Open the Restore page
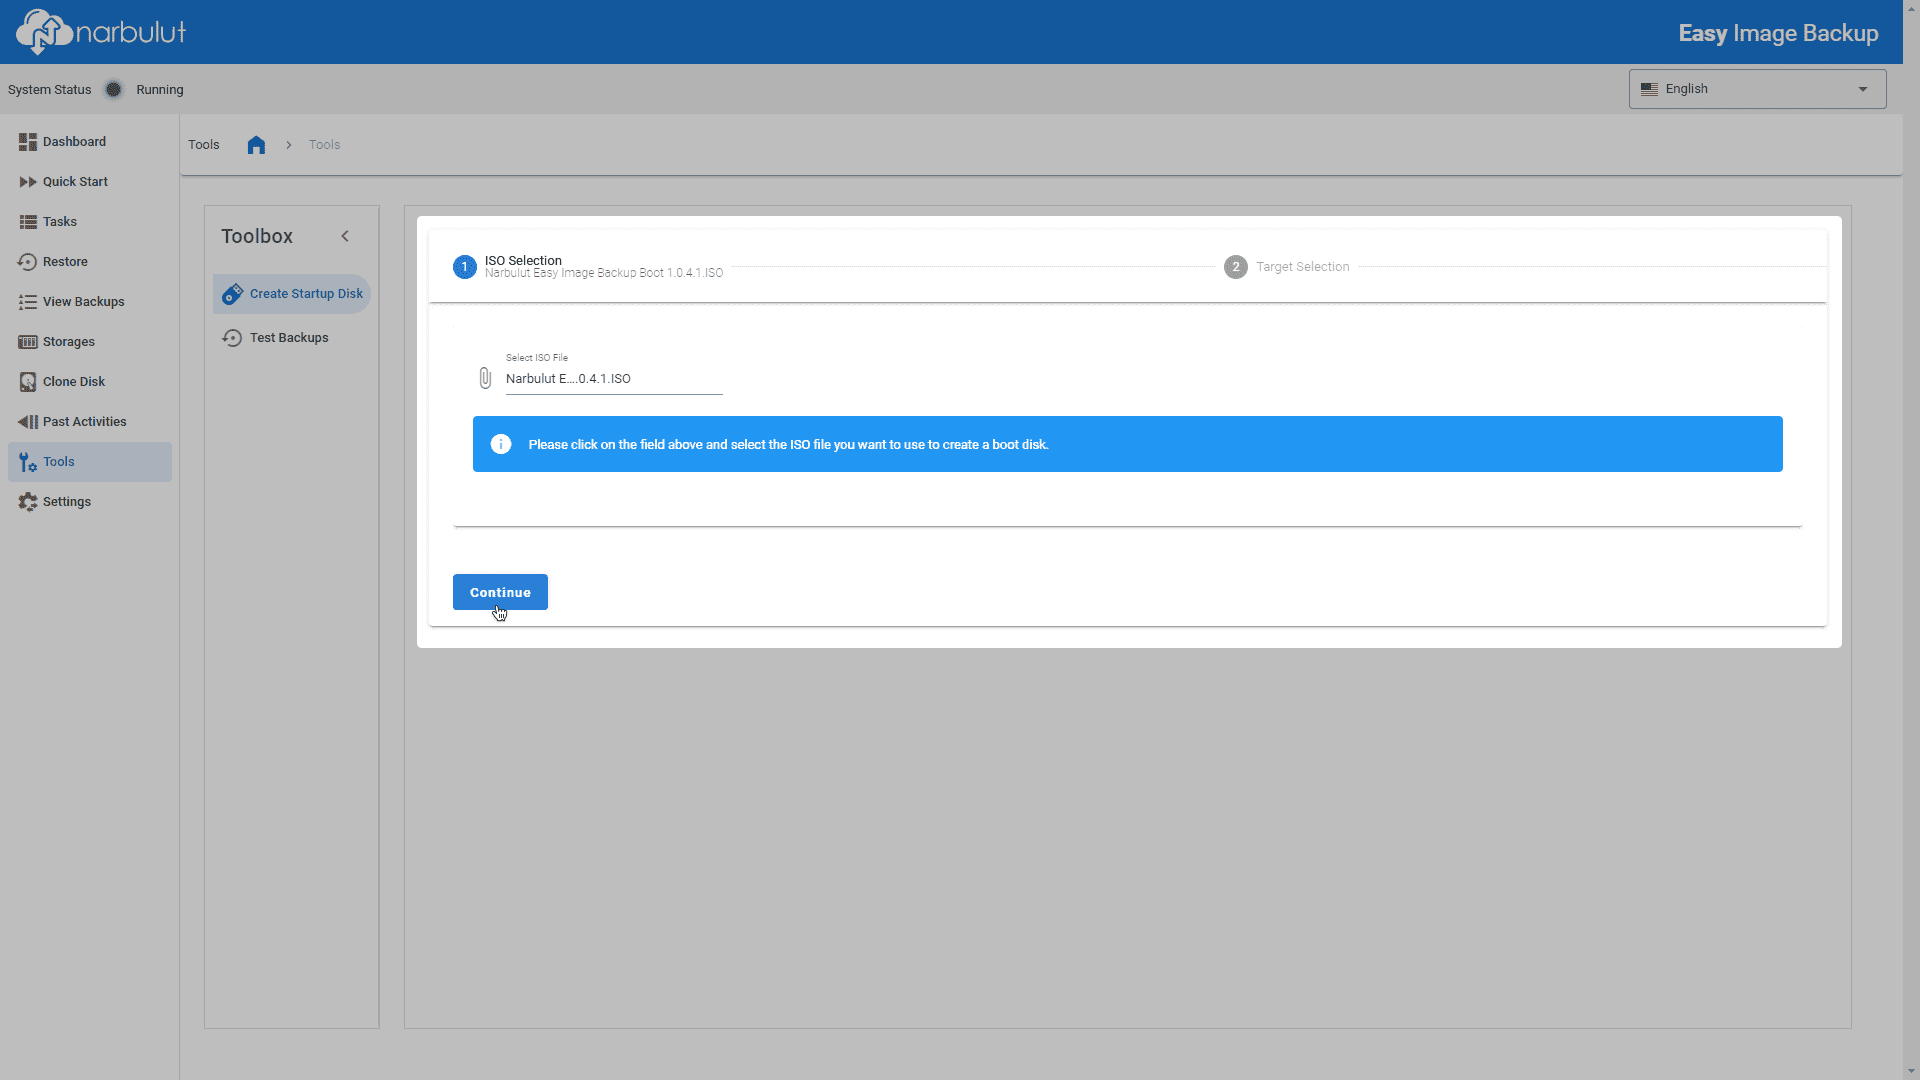The width and height of the screenshot is (1920, 1080). [90, 262]
